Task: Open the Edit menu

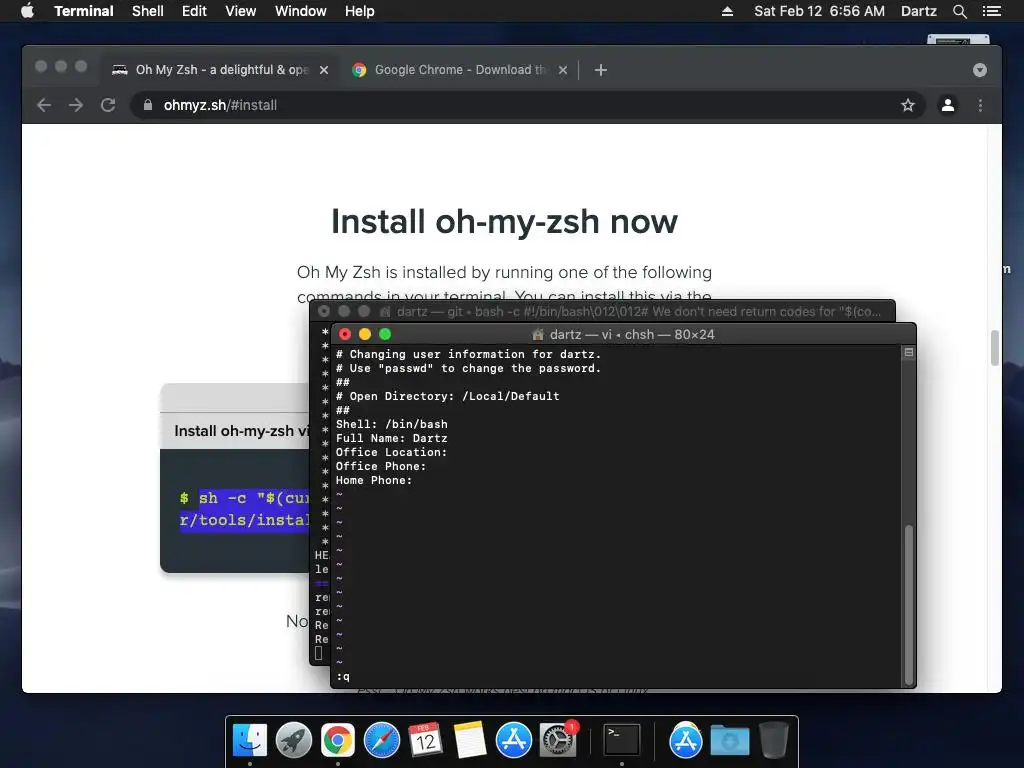Action: click(194, 11)
